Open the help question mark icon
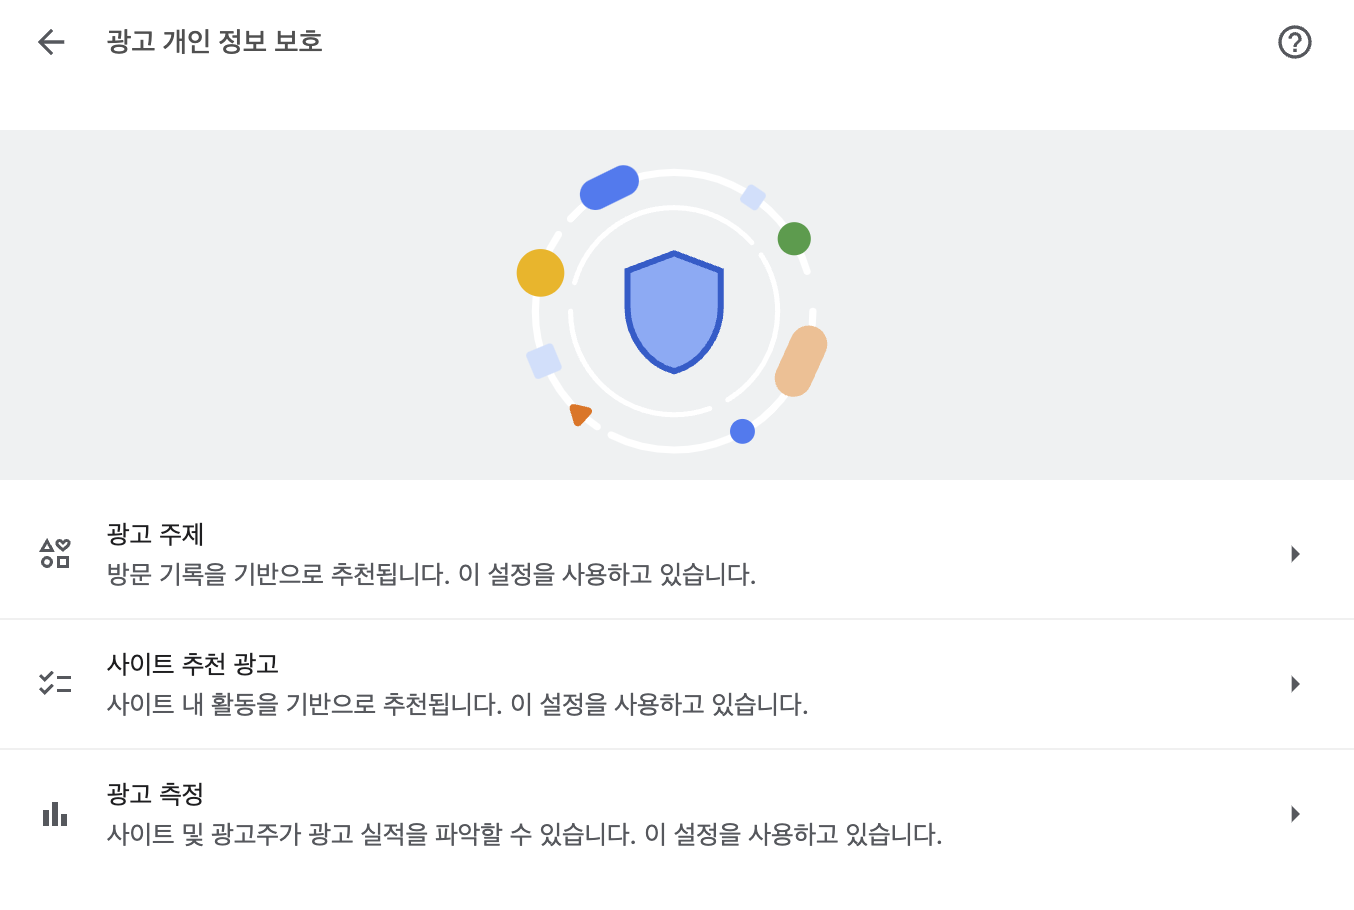 point(1295,41)
